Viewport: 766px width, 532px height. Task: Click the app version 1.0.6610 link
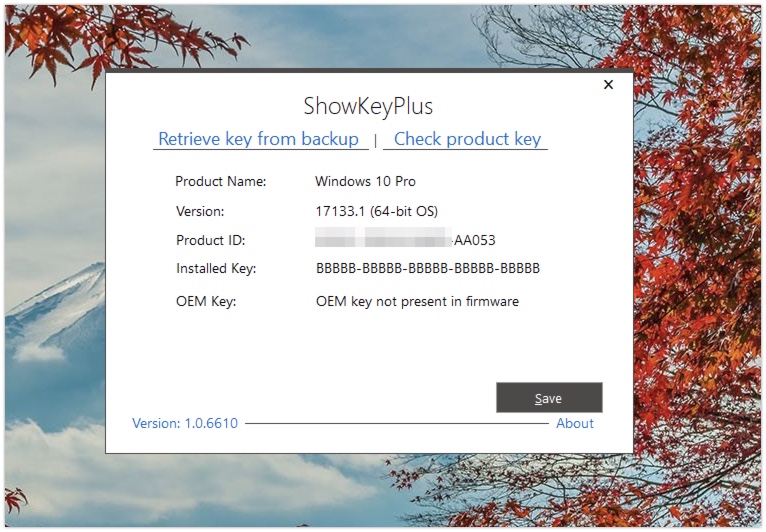pyautogui.click(x=185, y=423)
